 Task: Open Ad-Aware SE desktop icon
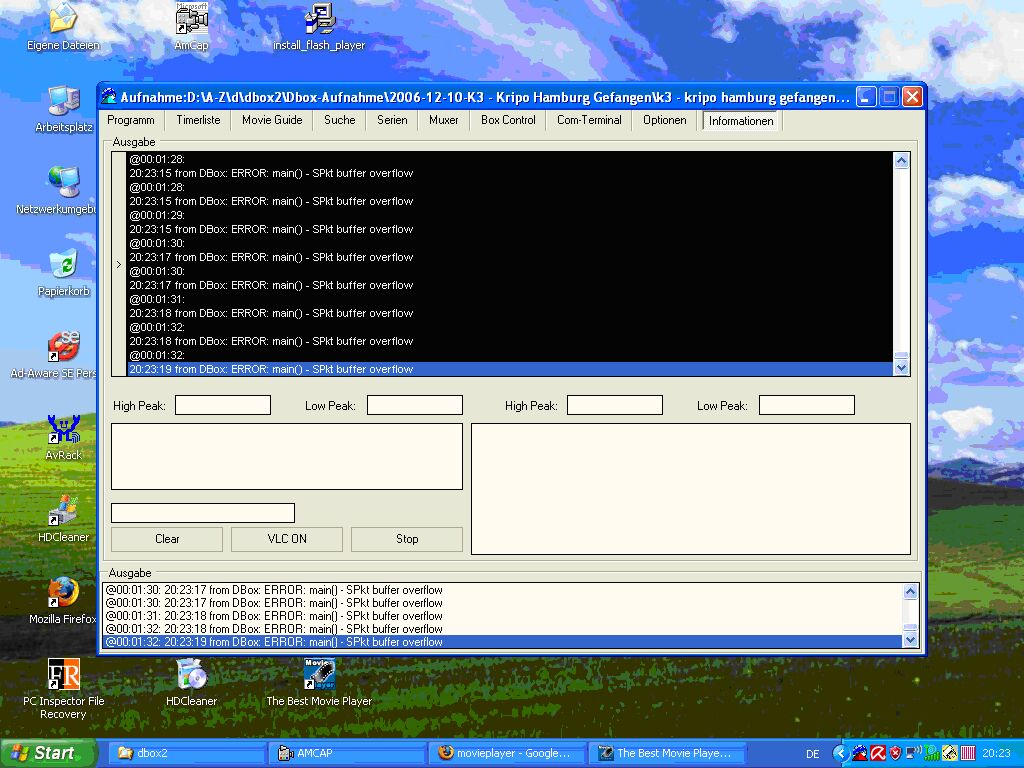coord(63,348)
